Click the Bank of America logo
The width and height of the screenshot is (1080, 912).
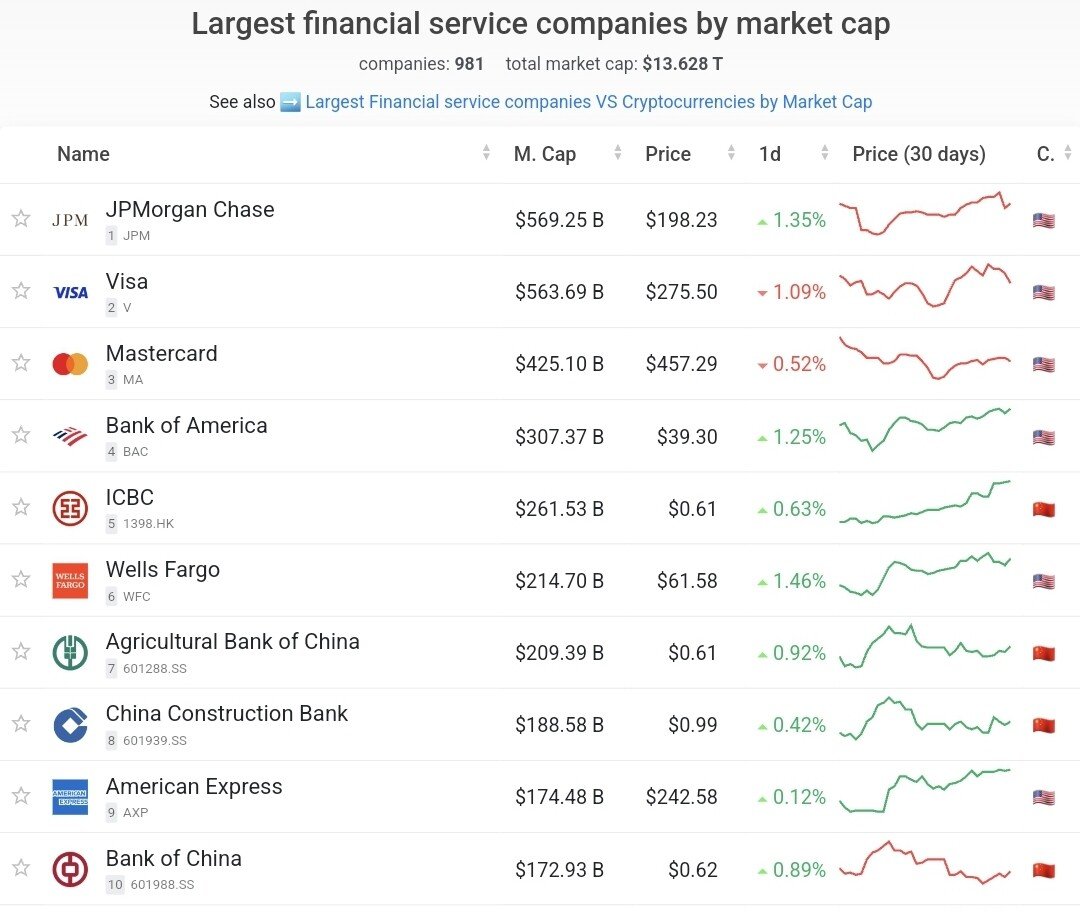[70, 436]
